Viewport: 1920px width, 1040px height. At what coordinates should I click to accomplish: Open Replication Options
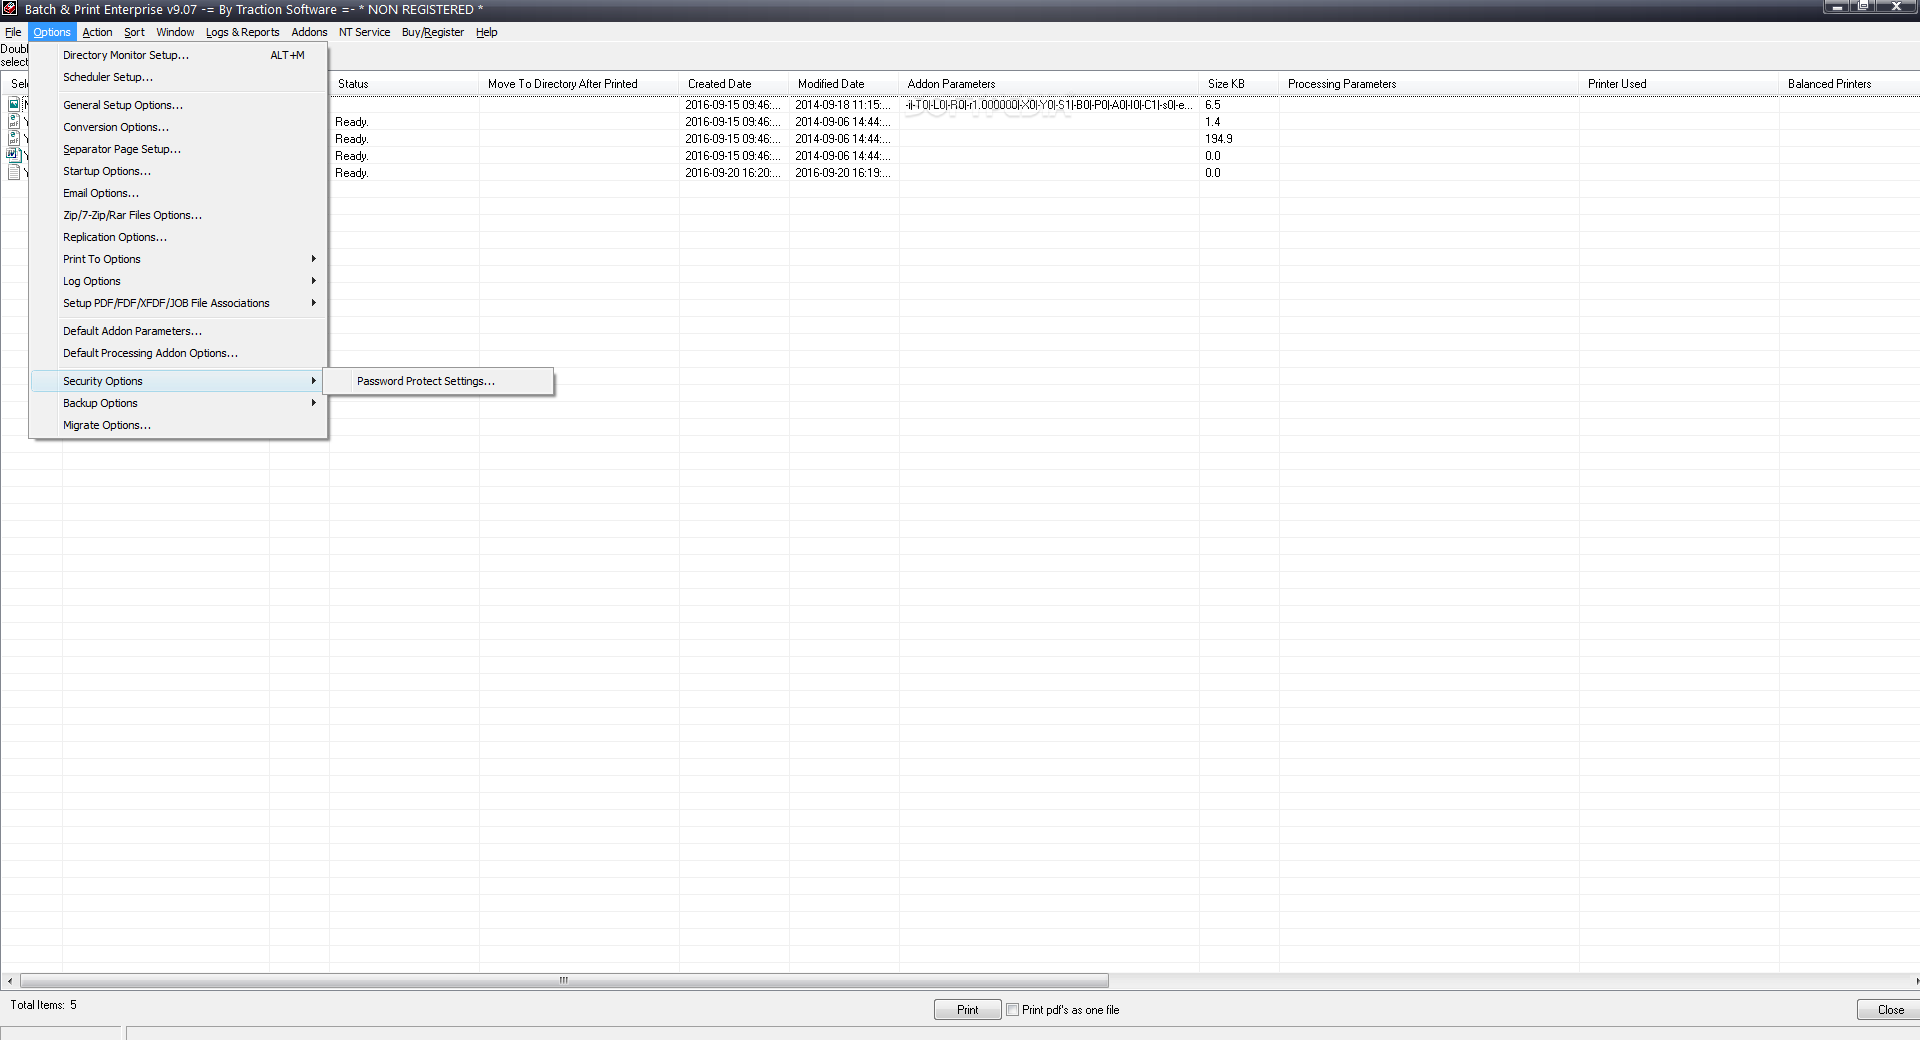tap(180, 237)
